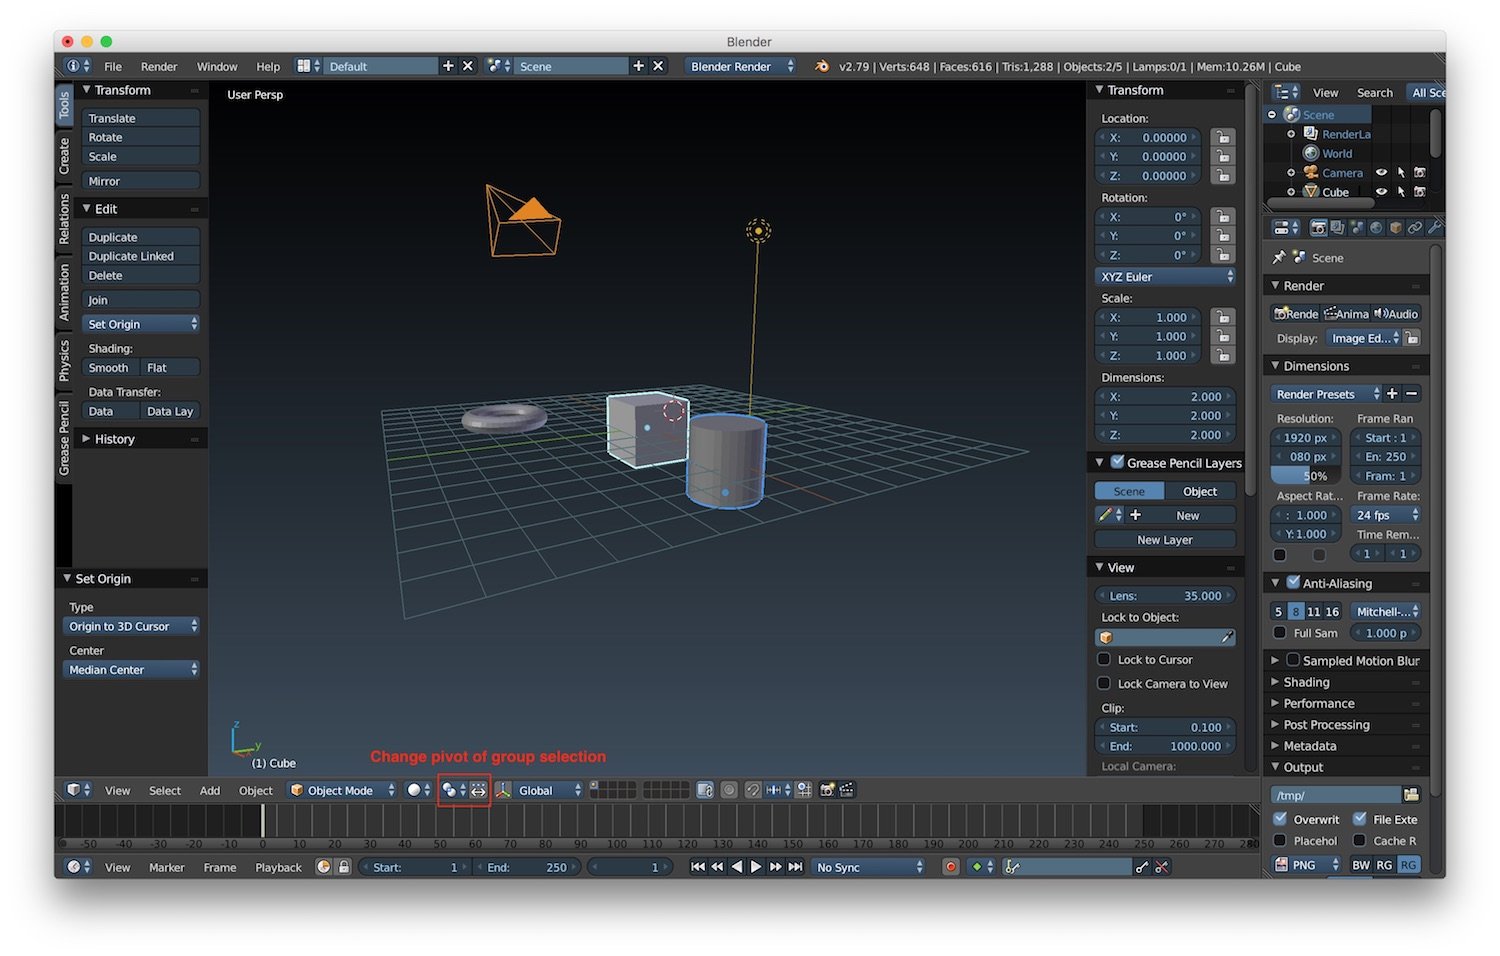
Task: Open the Render menu in top bar
Action: pos(159,66)
